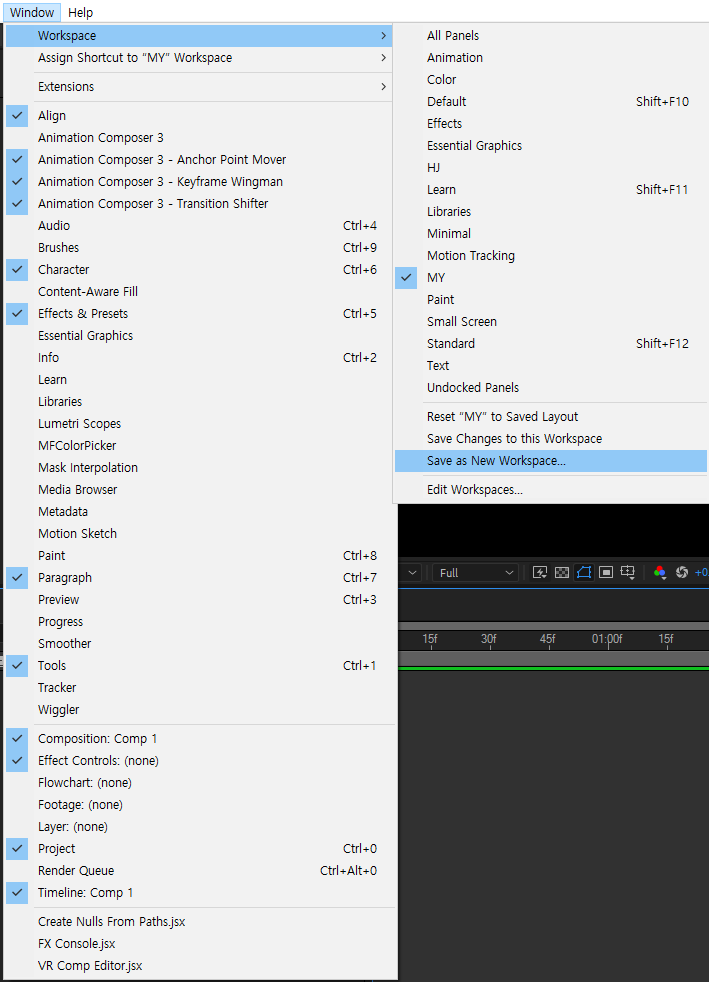
Task: Toggle the transparency grid checkerboard icon
Action: 562,572
